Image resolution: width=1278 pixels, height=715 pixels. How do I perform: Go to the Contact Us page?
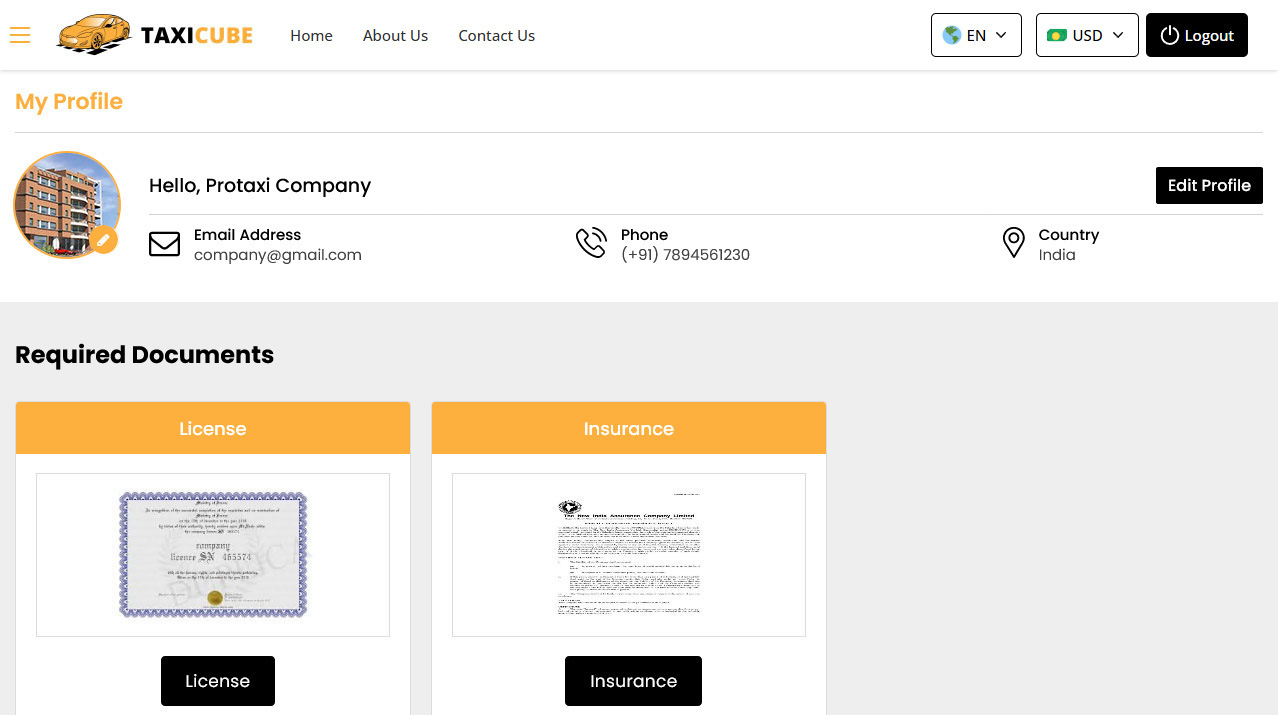[x=496, y=35]
